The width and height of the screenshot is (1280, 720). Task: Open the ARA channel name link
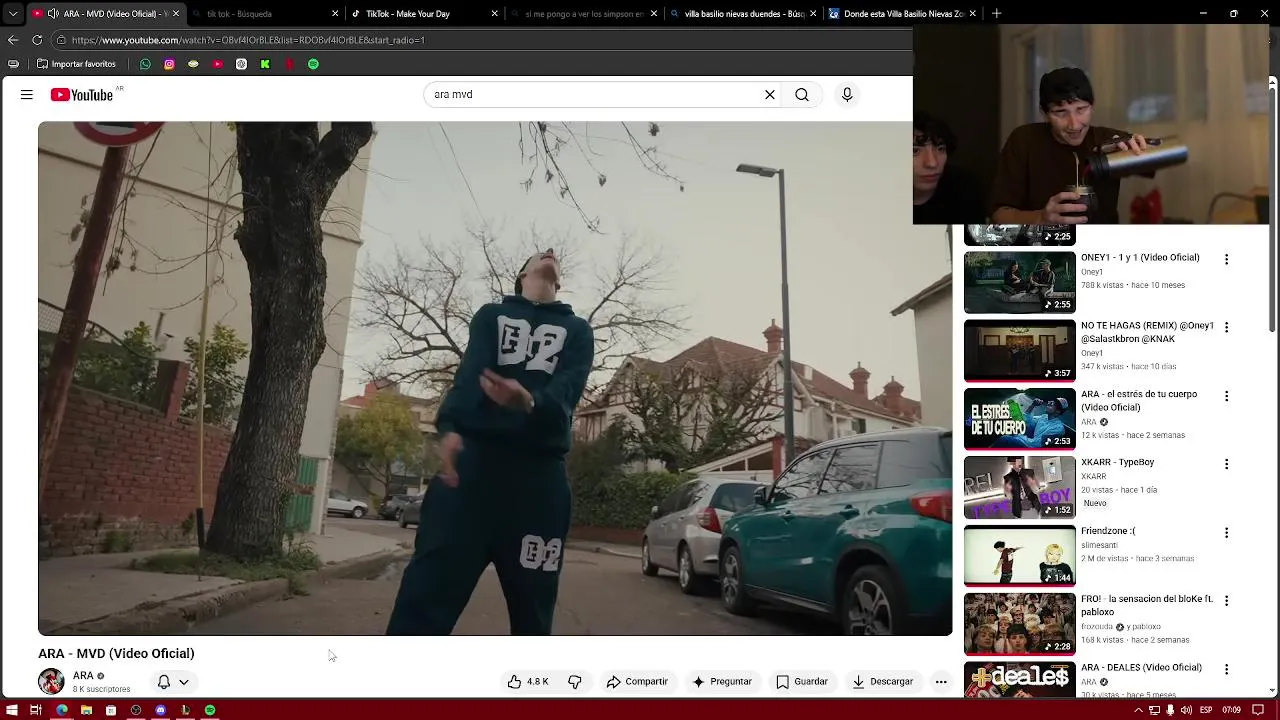83,676
